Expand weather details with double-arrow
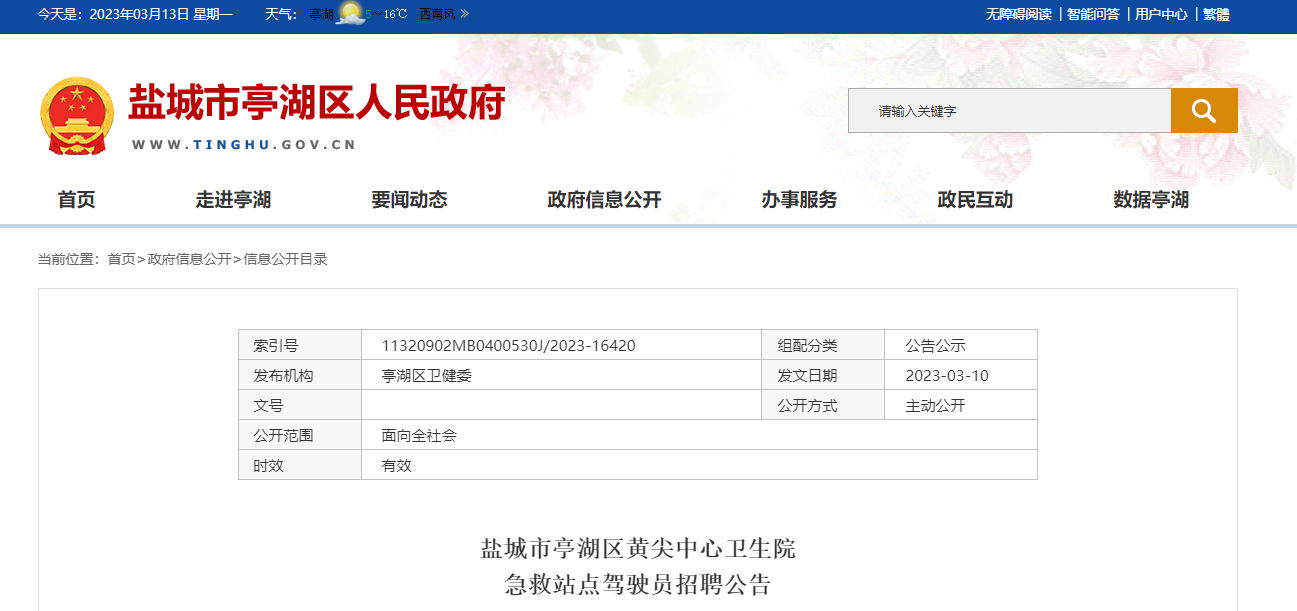The image size is (1297, 611). click(x=464, y=14)
